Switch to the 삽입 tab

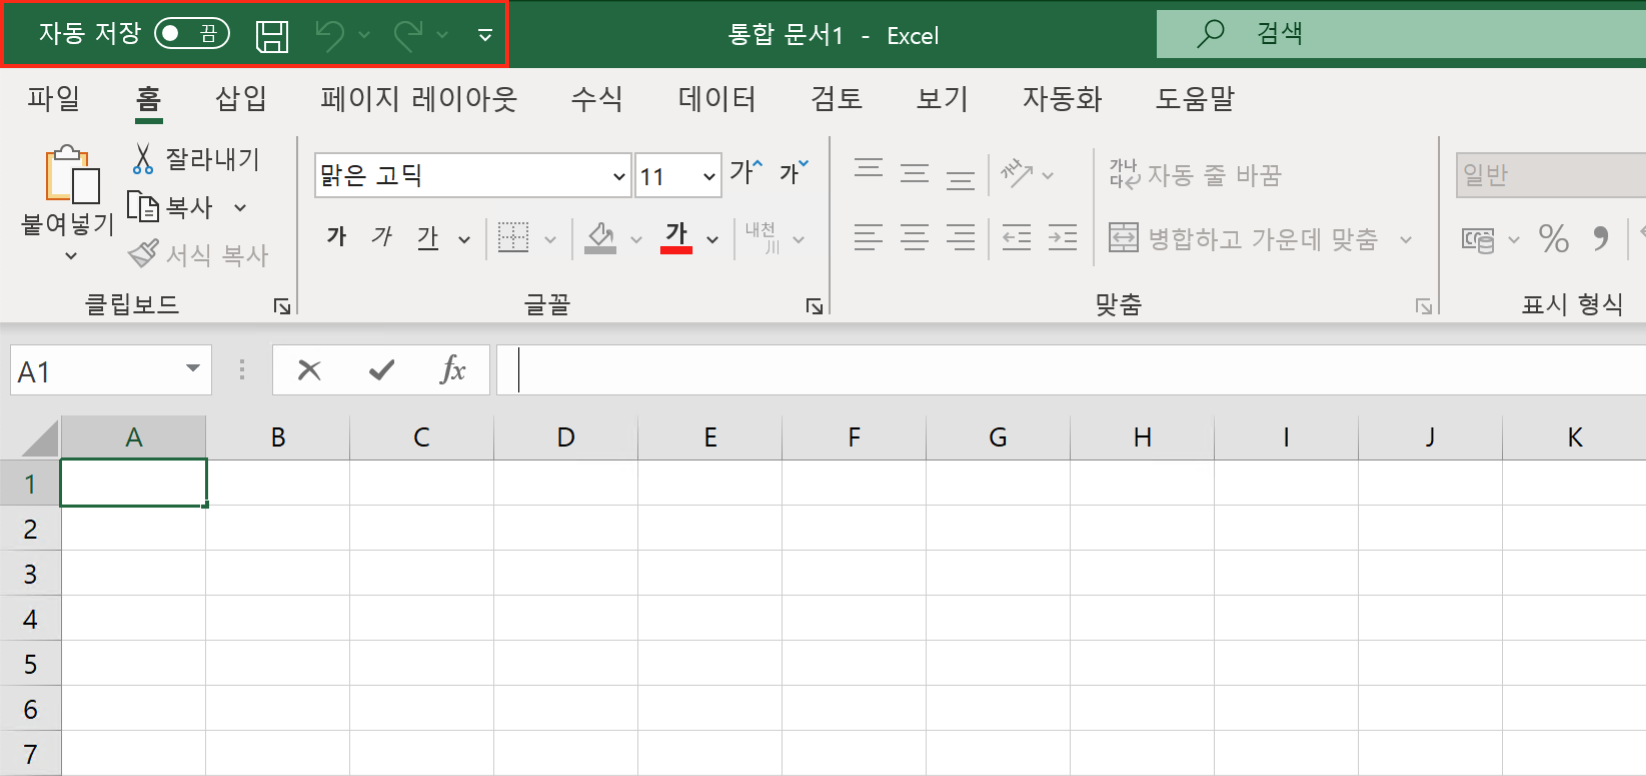(x=241, y=98)
